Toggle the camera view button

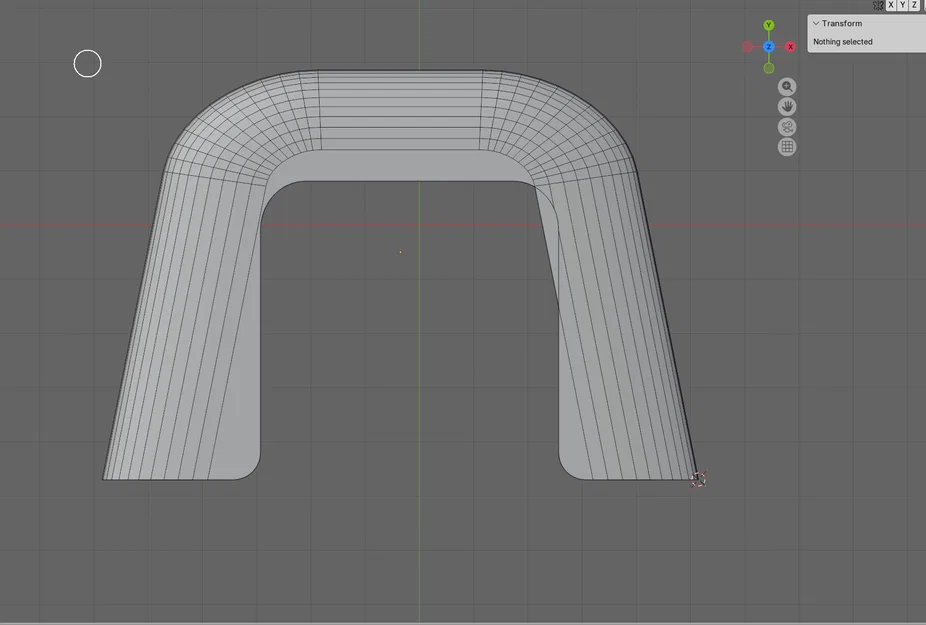pos(787,127)
